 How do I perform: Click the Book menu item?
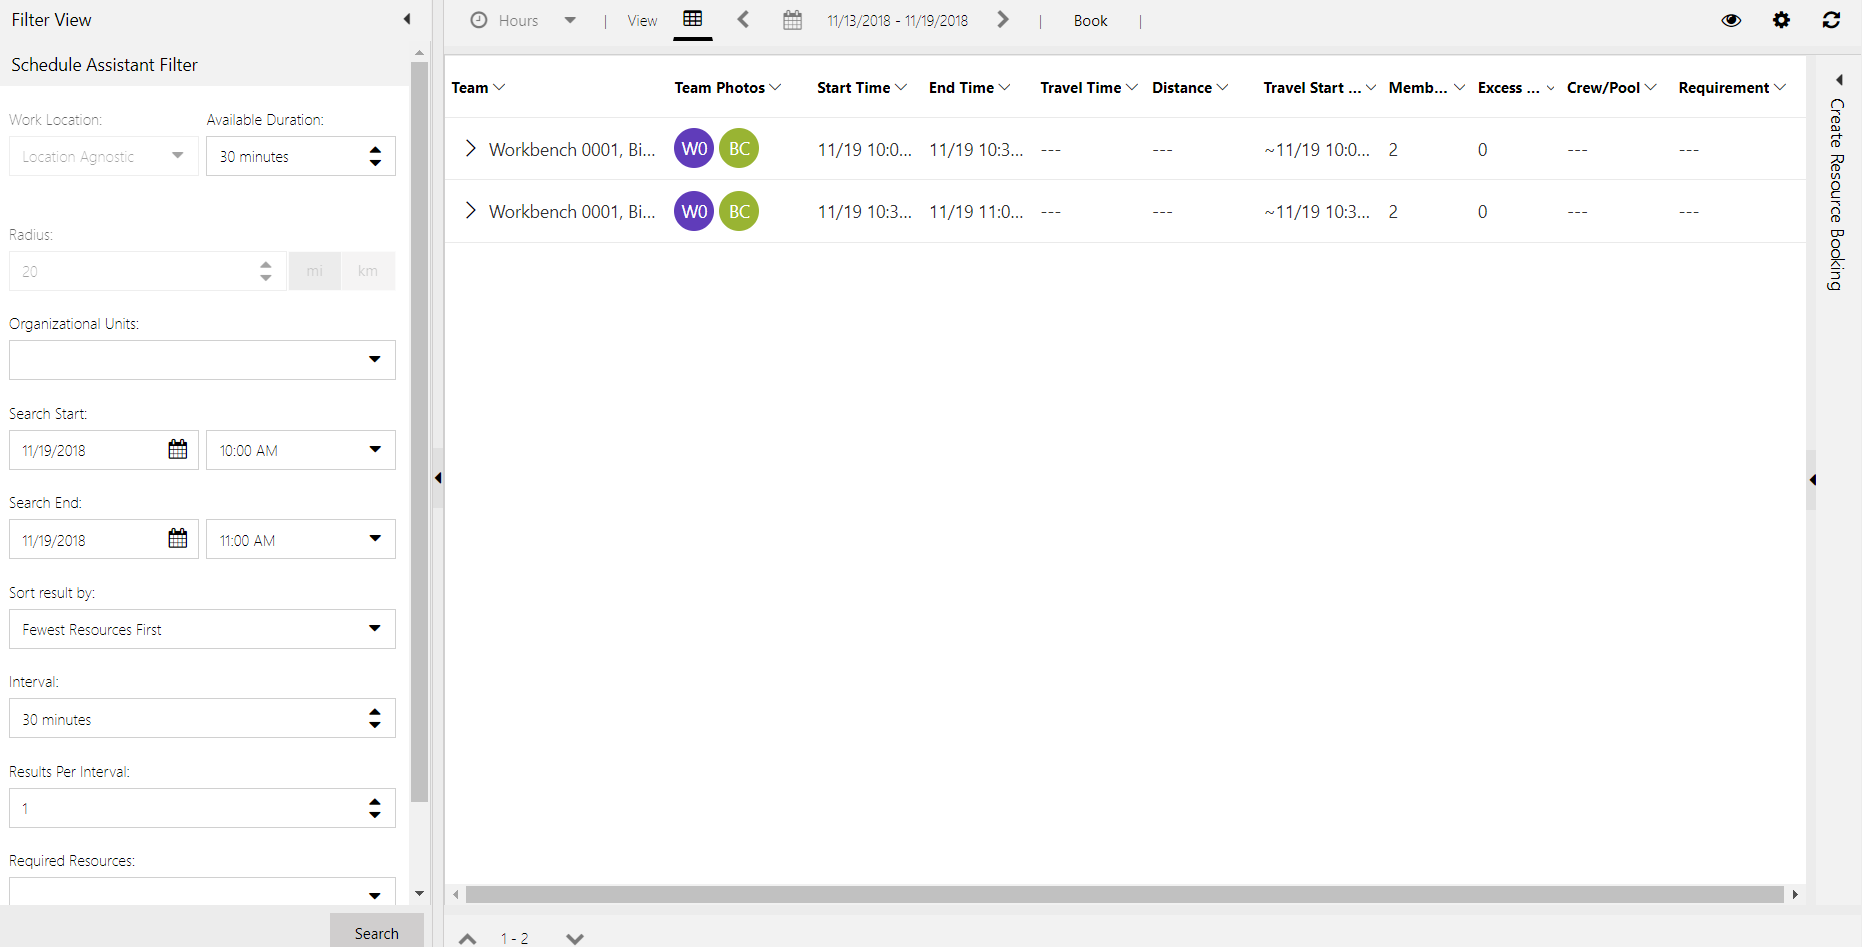1090,20
